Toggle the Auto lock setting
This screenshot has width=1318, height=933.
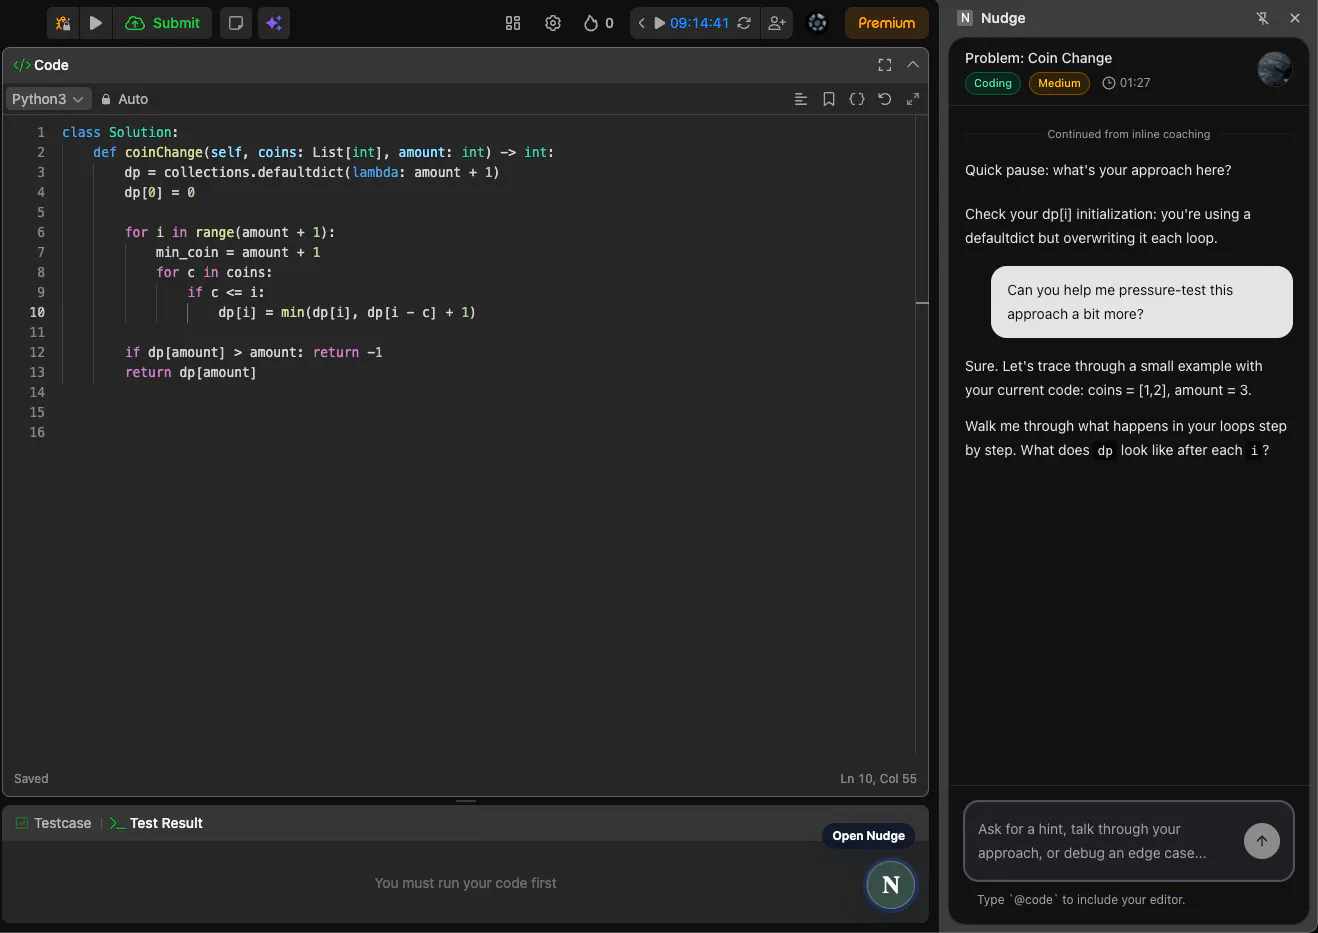pyautogui.click(x=124, y=99)
